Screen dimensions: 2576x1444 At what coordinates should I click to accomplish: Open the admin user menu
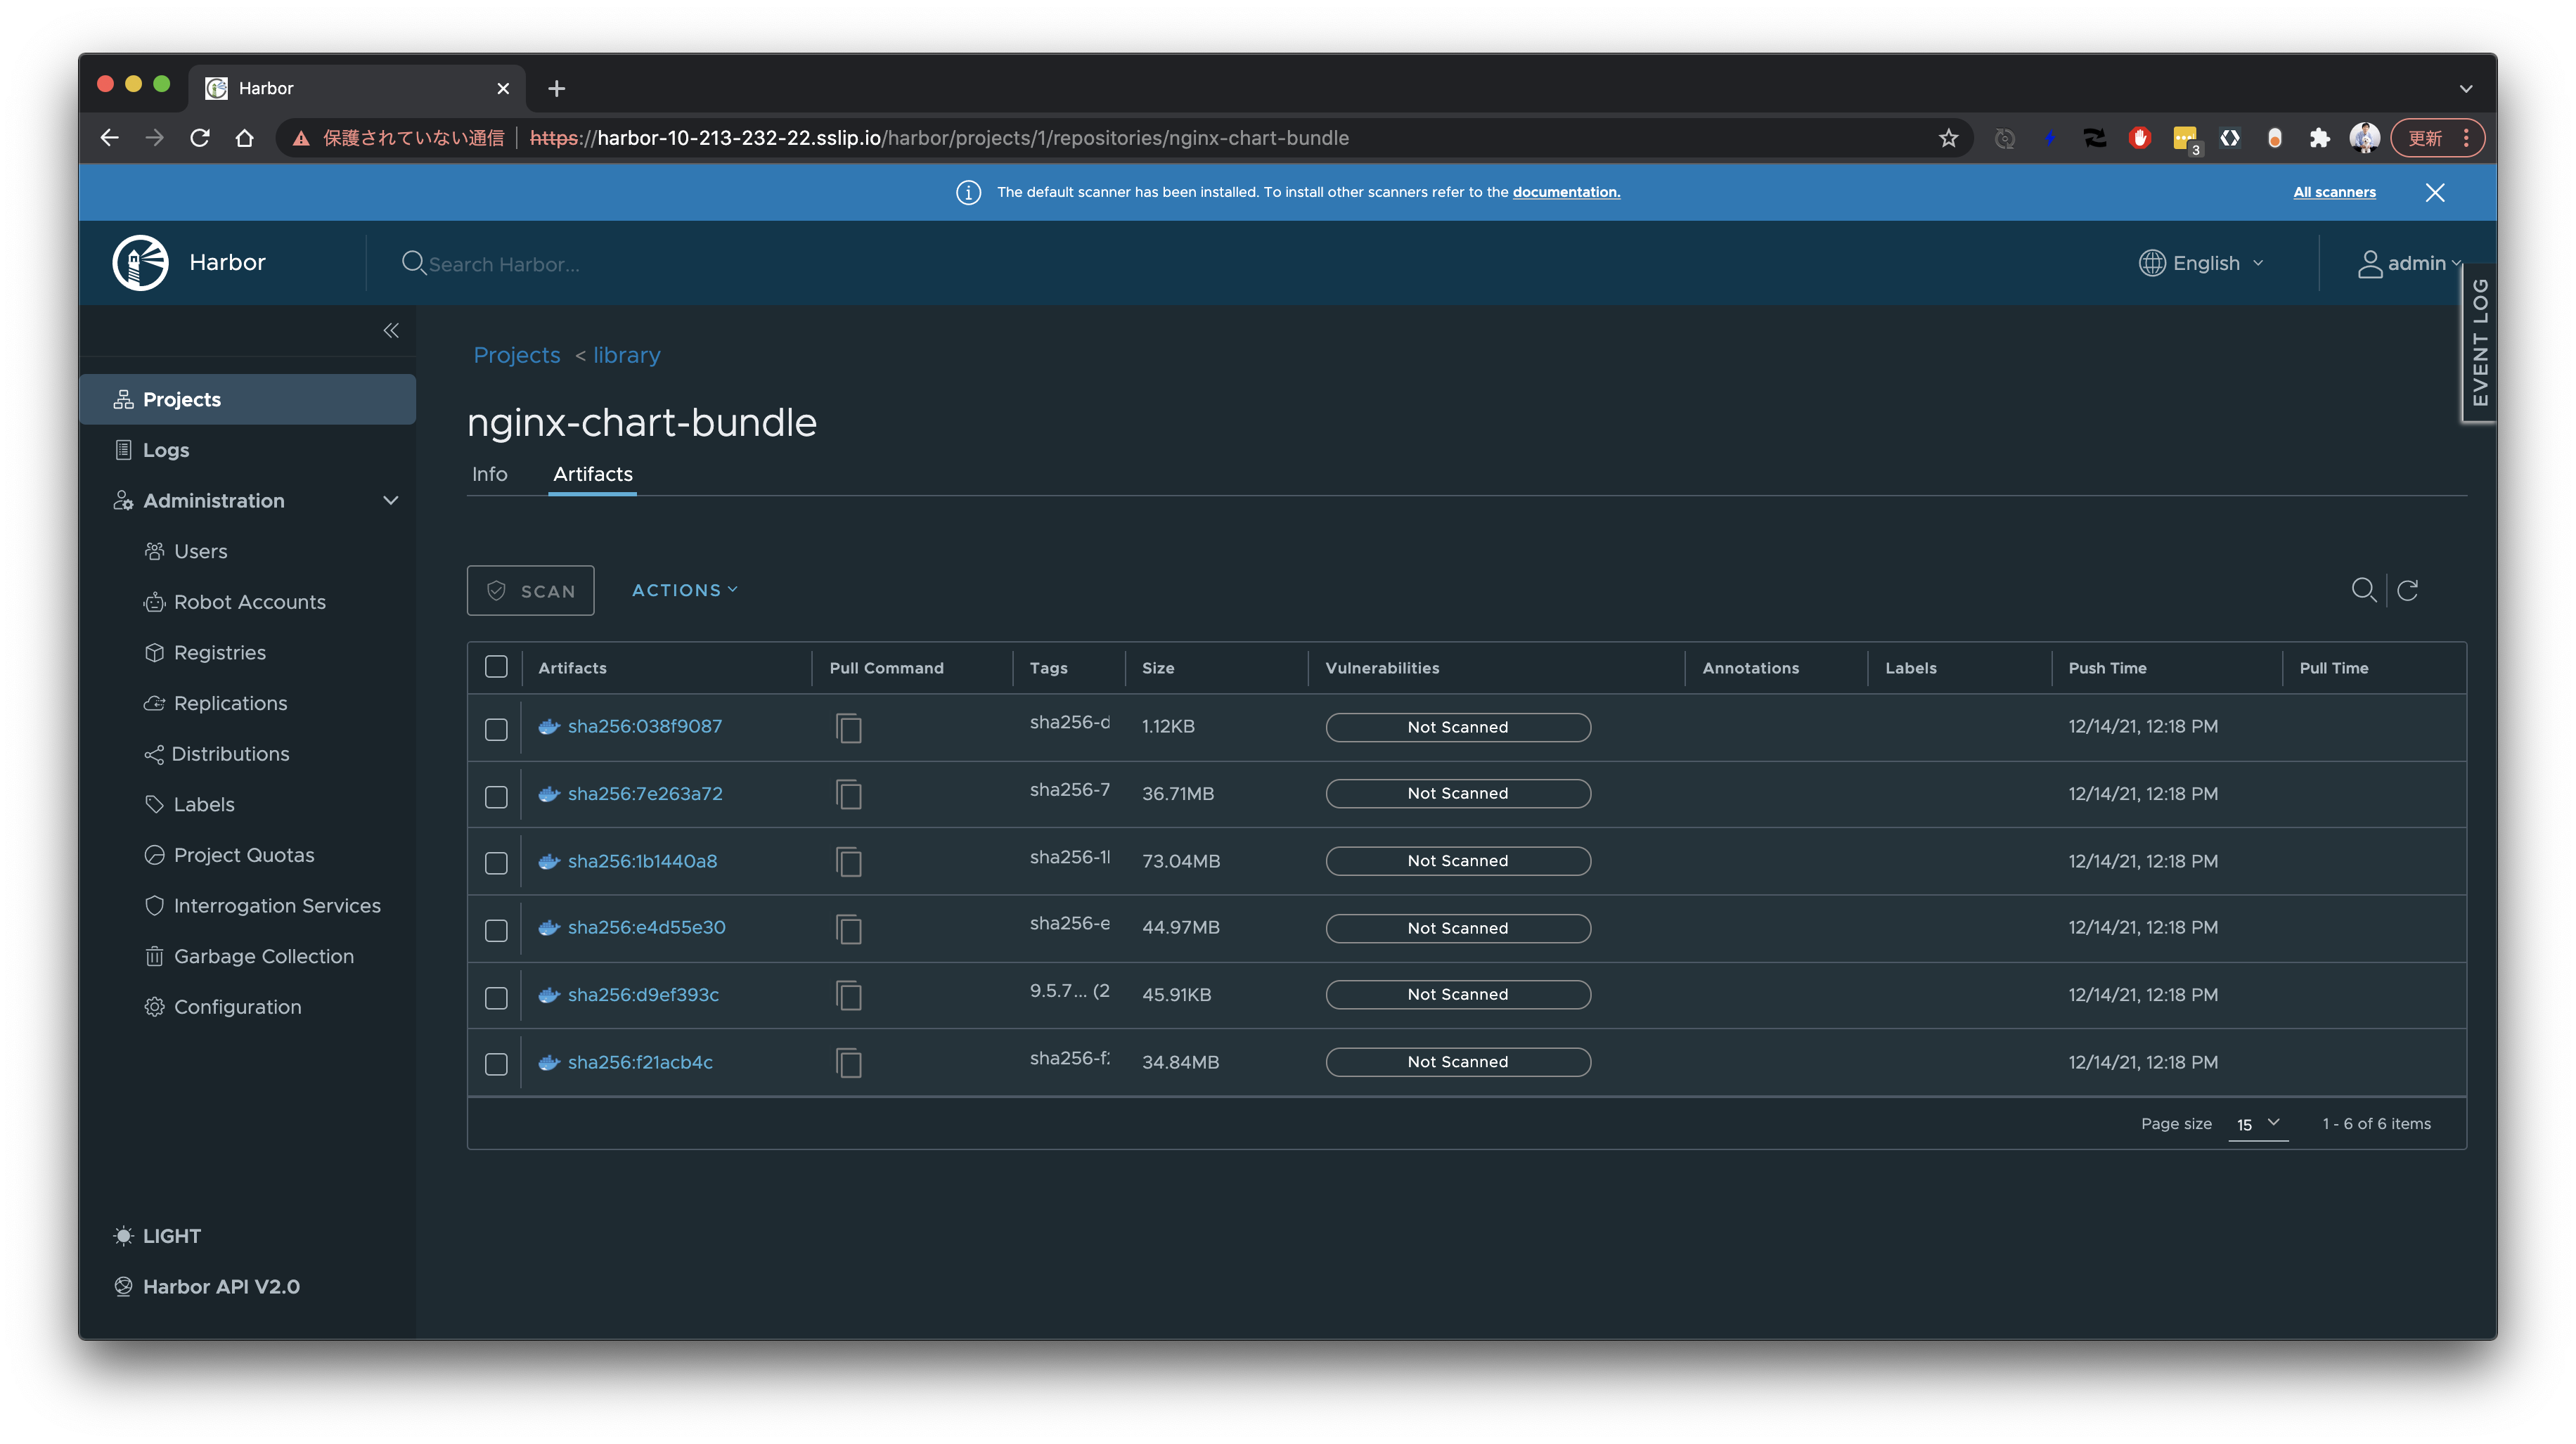(2409, 263)
